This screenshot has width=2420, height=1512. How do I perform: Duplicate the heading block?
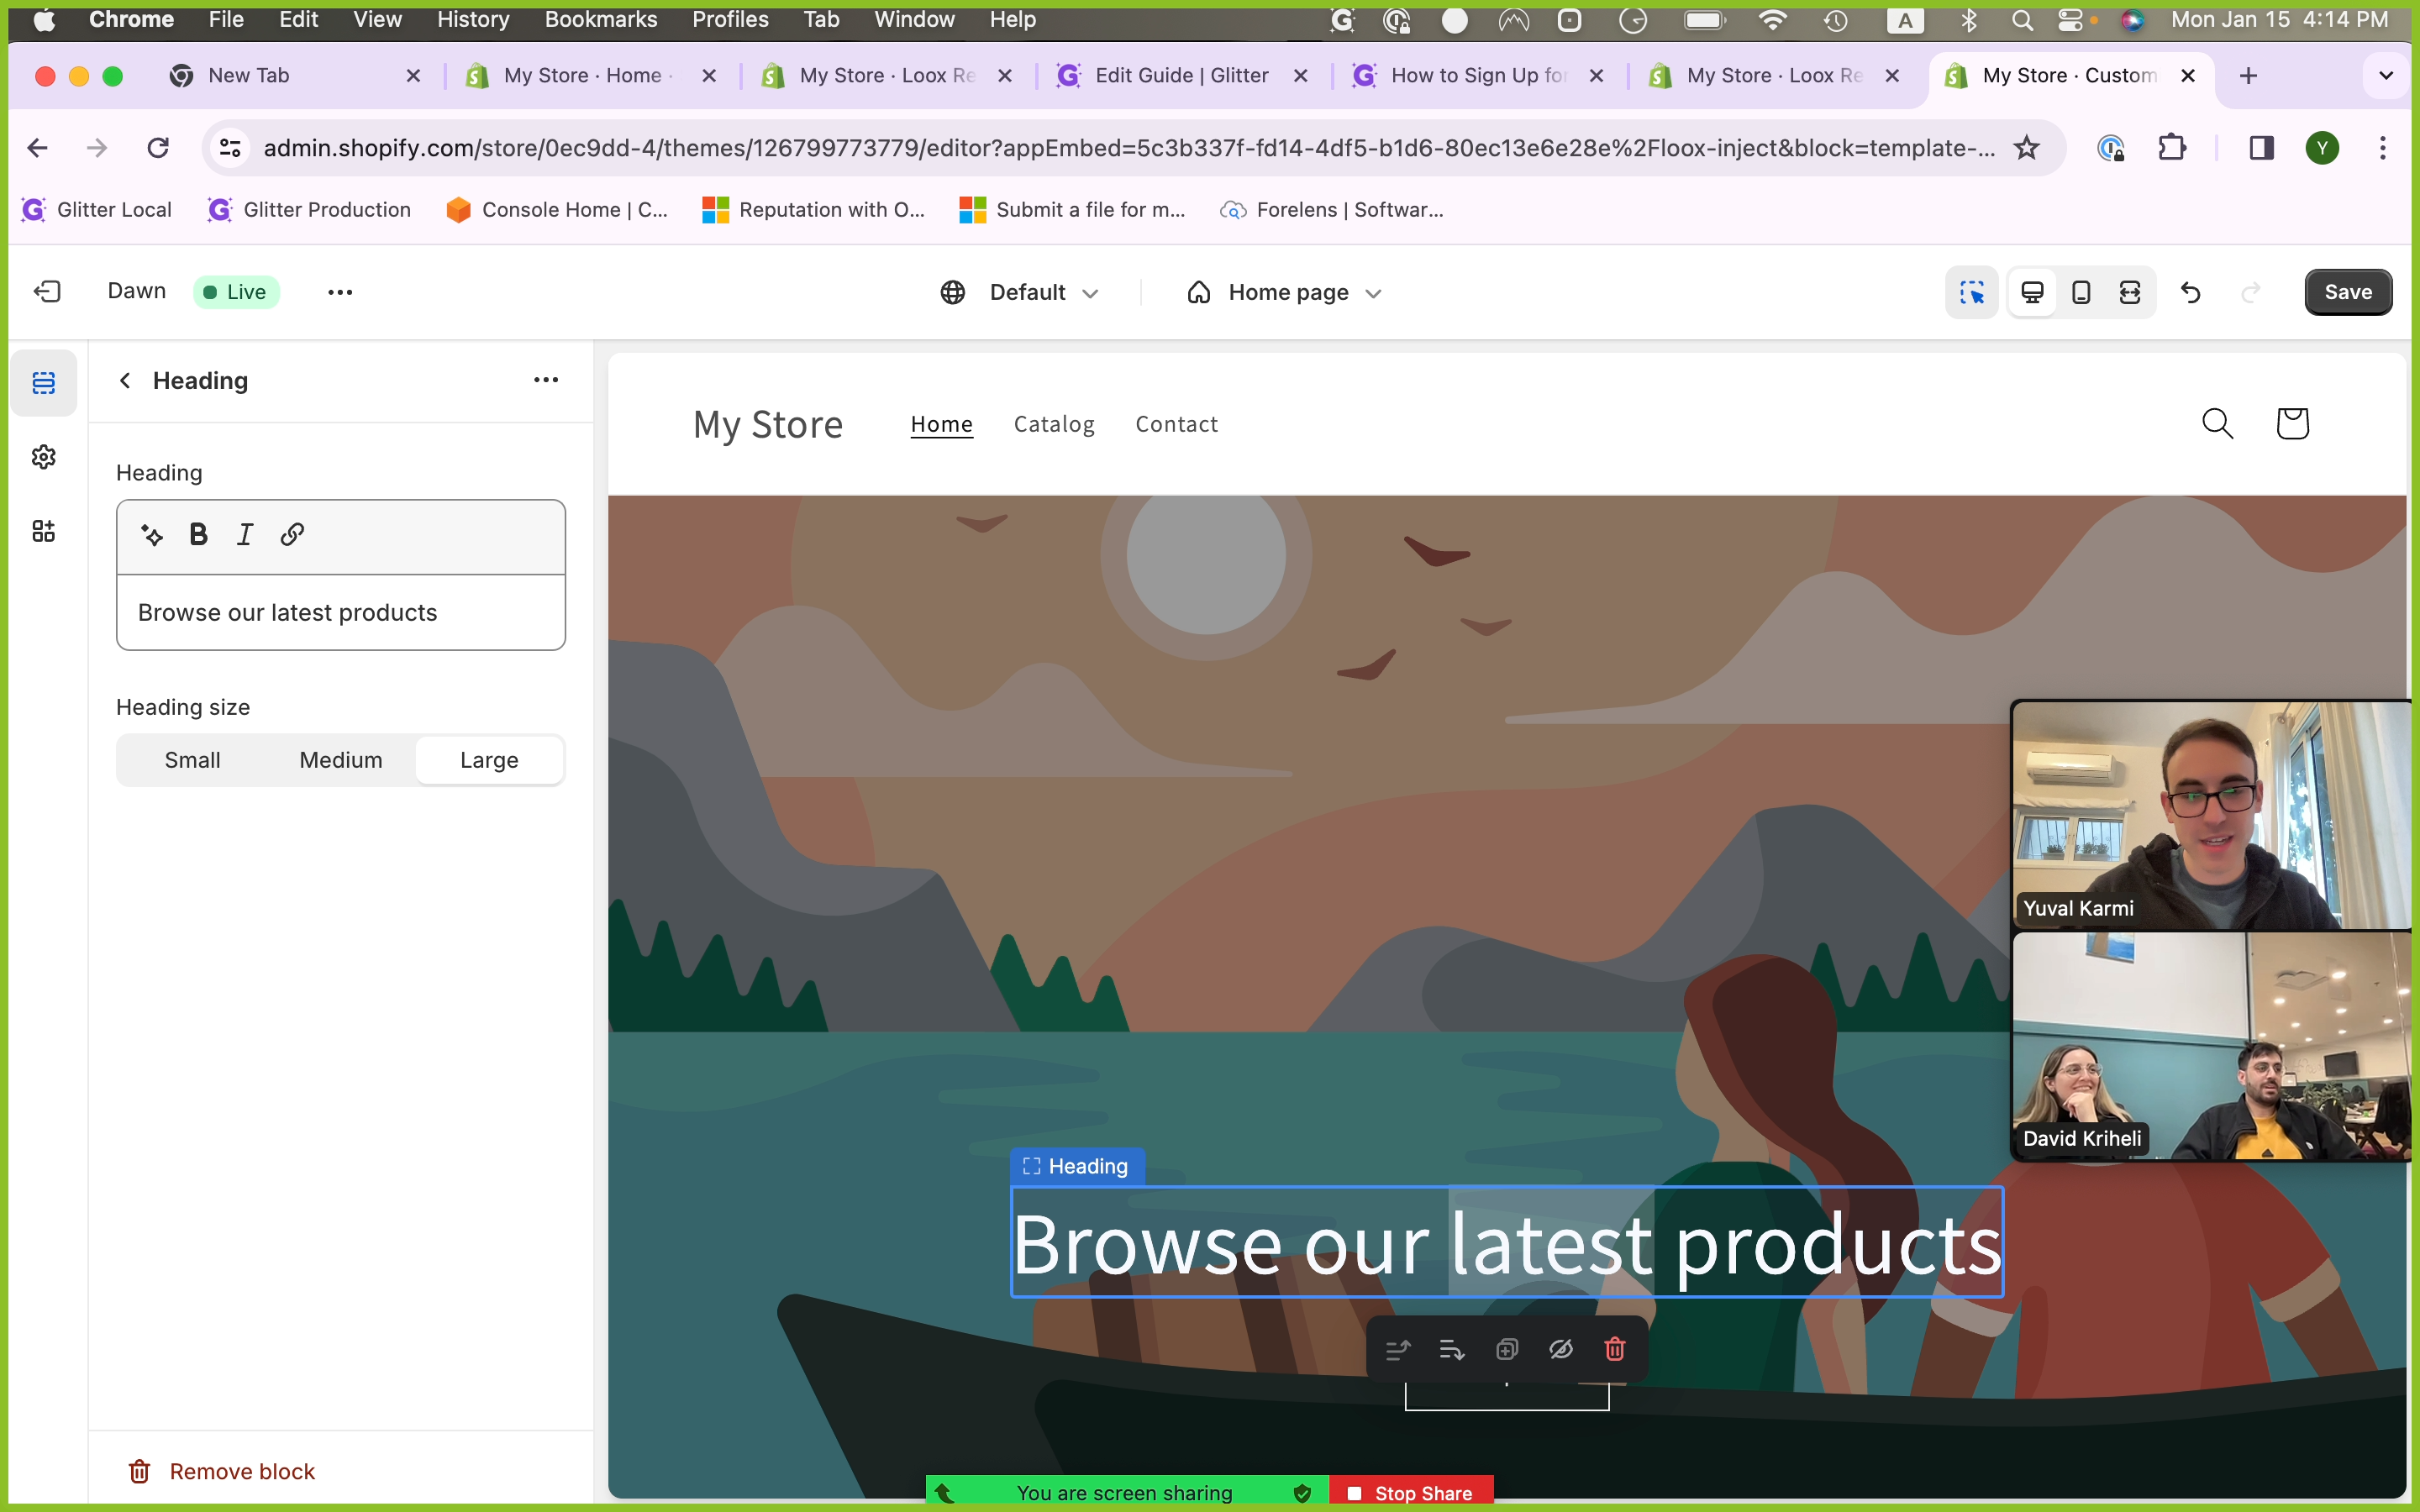coord(1506,1350)
